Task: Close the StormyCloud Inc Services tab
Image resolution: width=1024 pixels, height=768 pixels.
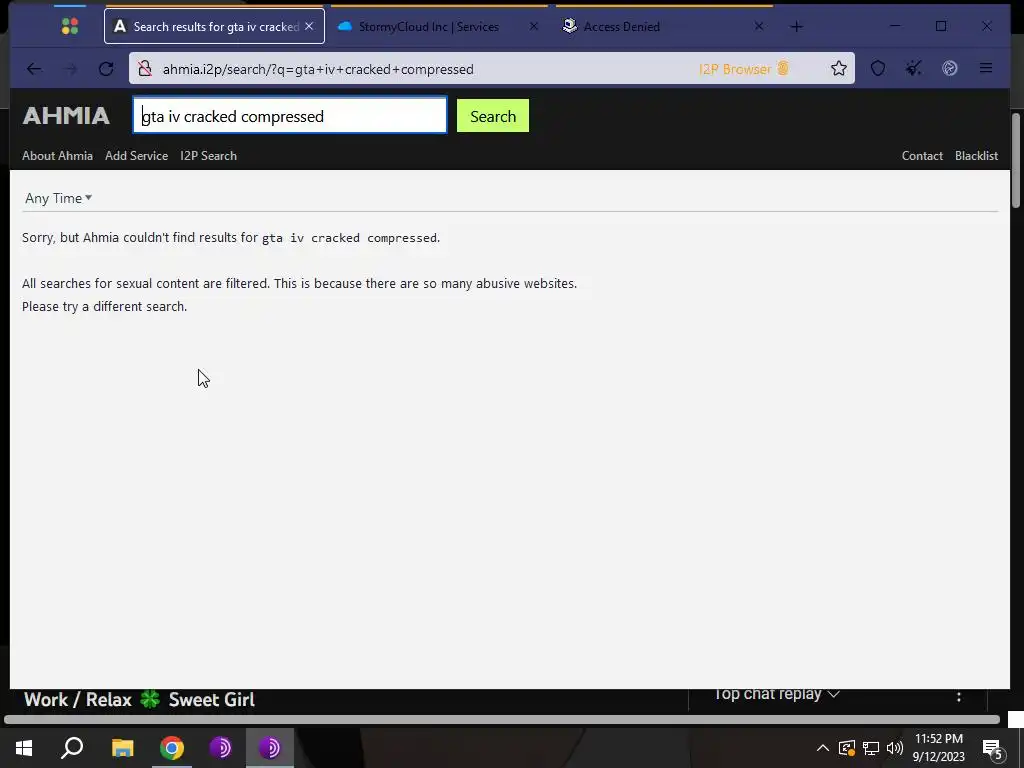Action: click(534, 26)
